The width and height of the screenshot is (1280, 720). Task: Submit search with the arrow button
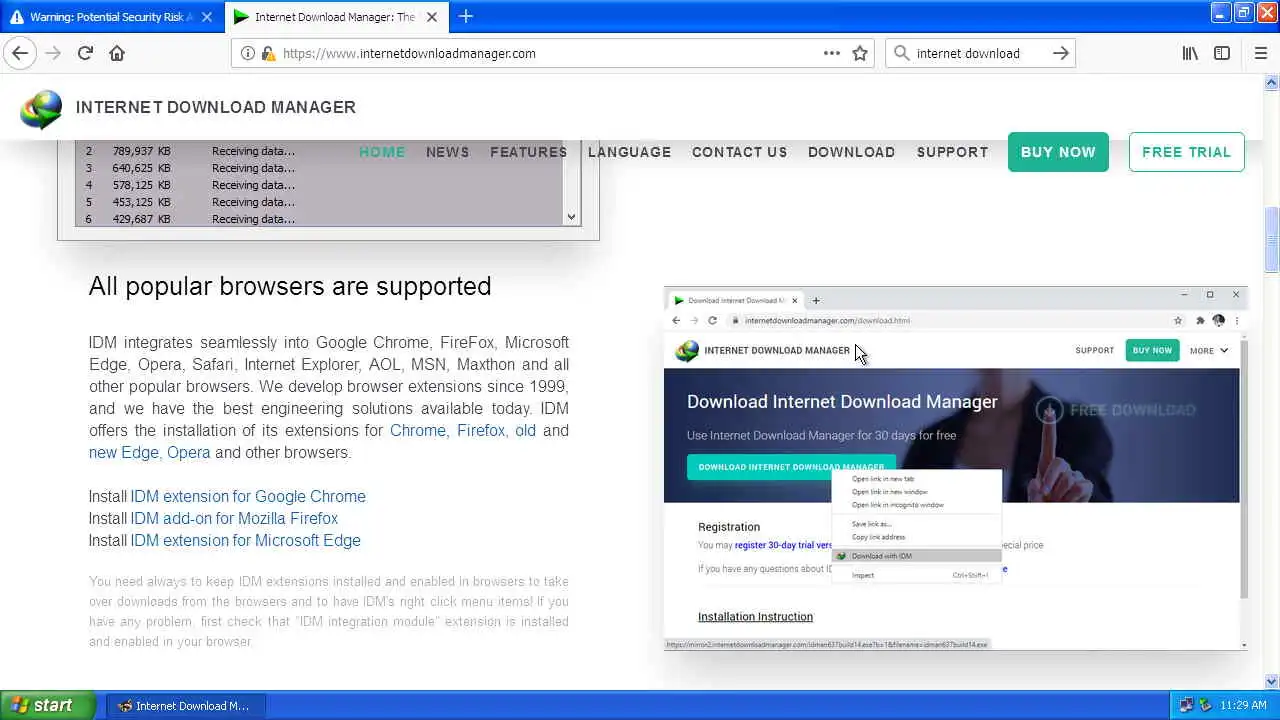1061,53
